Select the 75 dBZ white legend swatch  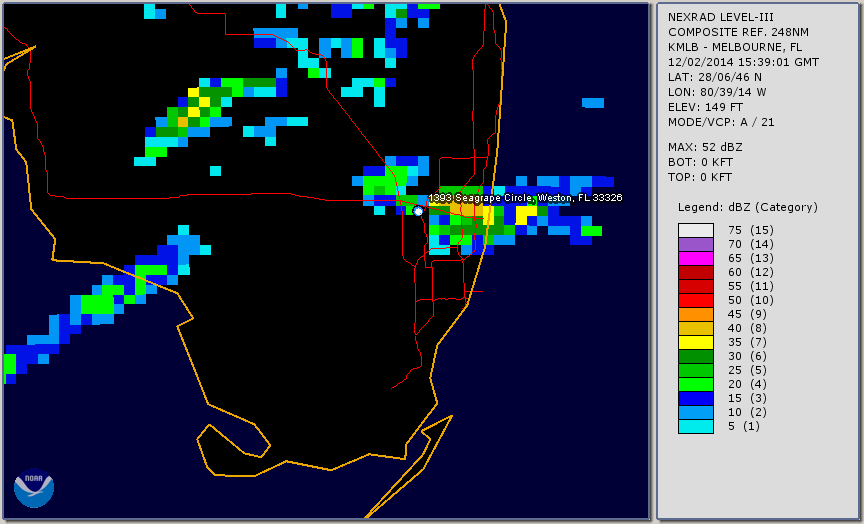click(696, 230)
